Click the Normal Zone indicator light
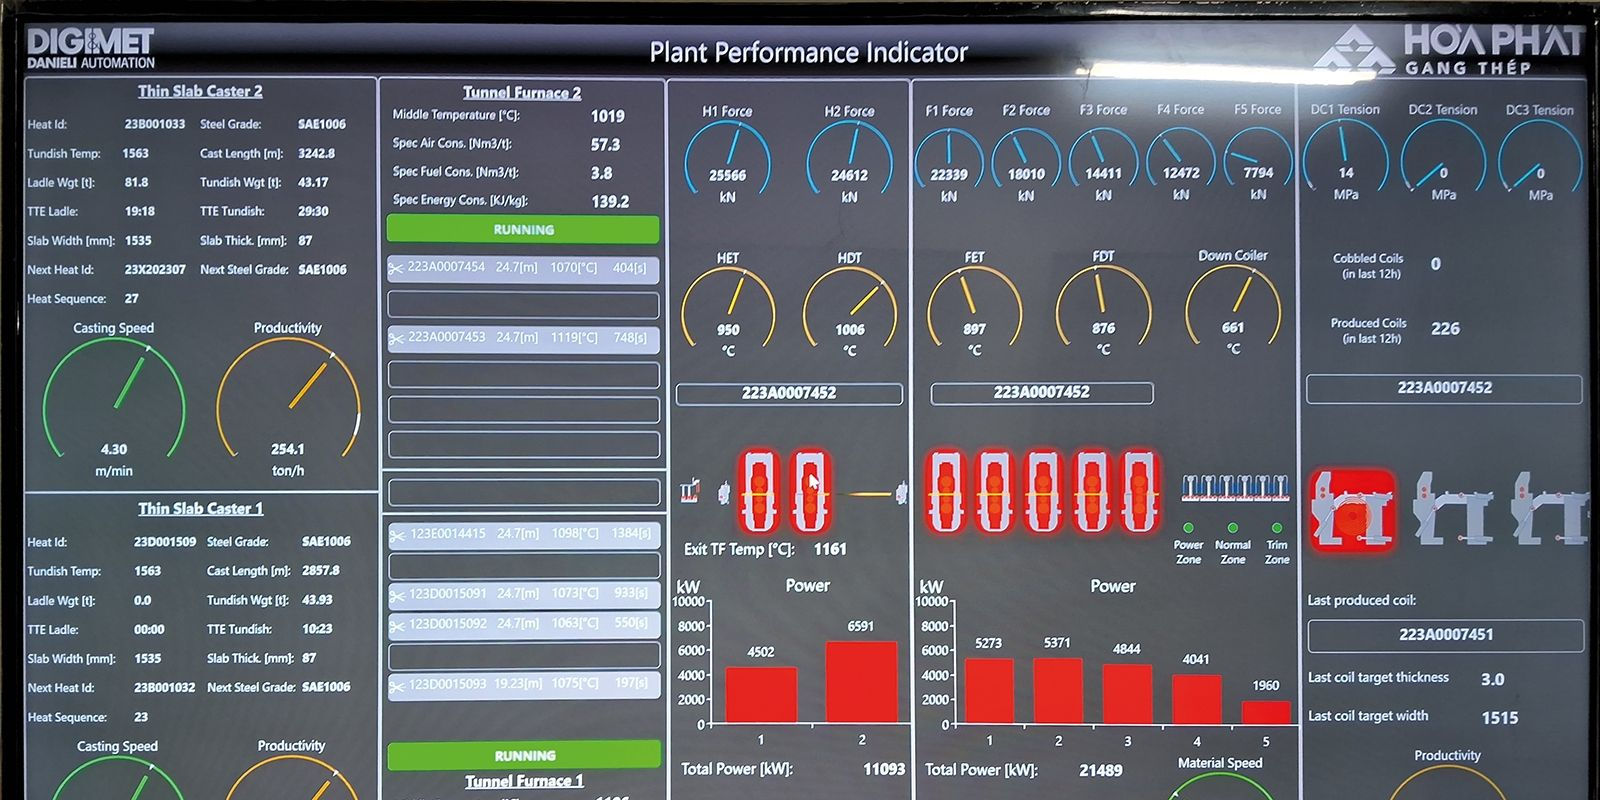The width and height of the screenshot is (1600, 800). pos(1232,527)
